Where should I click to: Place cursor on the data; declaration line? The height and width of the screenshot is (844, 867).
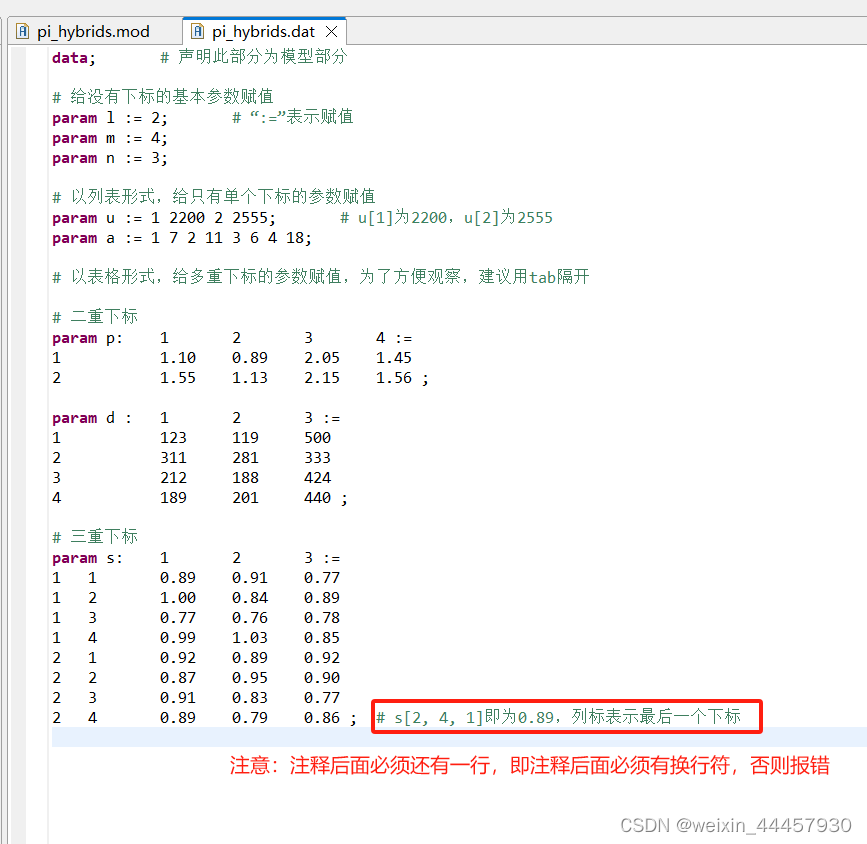(x=70, y=57)
